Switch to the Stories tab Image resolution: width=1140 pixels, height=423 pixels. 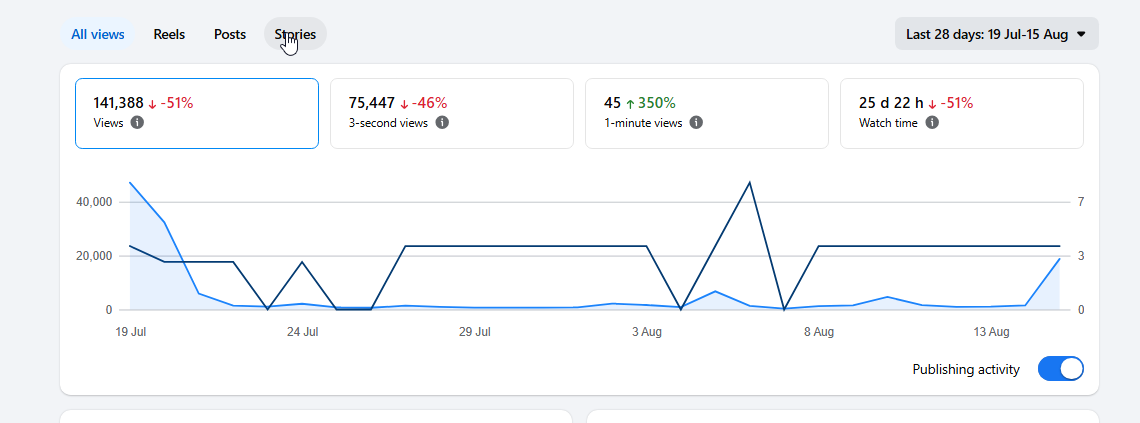(x=295, y=34)
